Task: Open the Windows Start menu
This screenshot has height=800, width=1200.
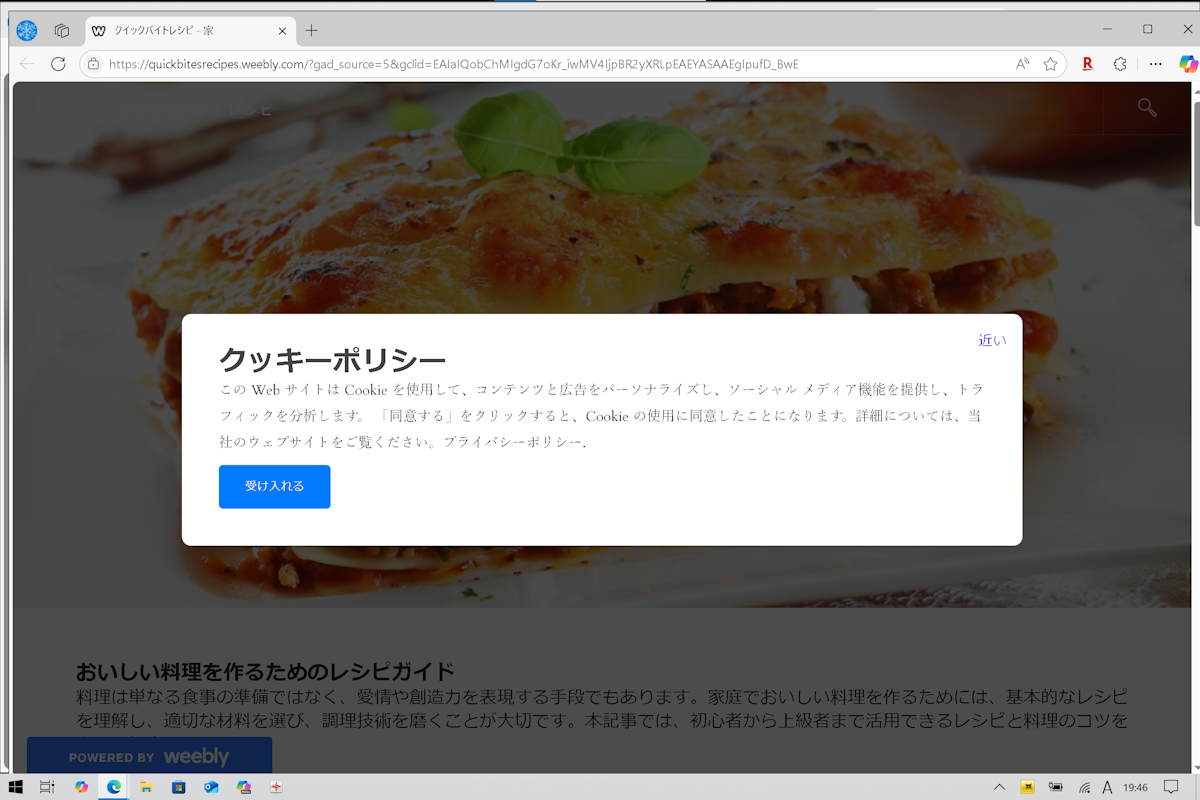Action: pos(15,787)
